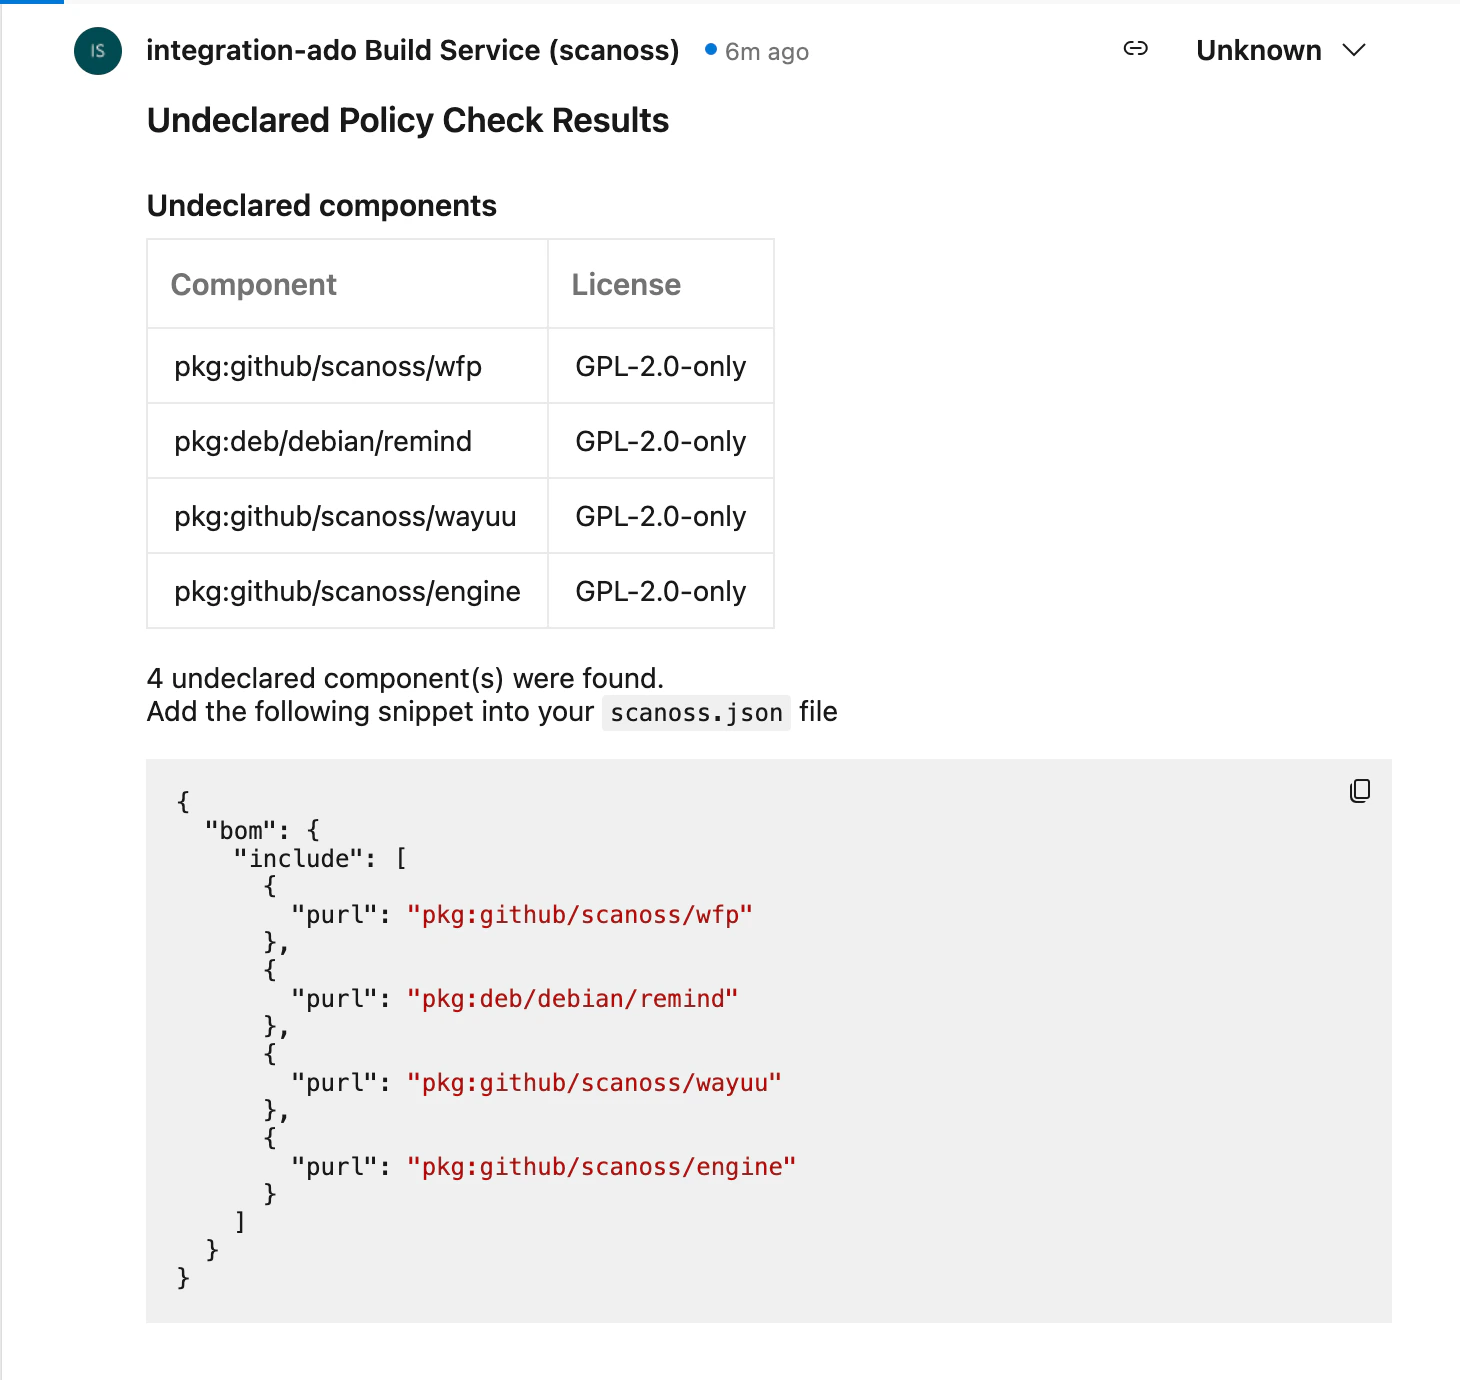Select pkg:github/scanoss/engine in the table
The width and height of the screenshot is (1460, 1380).
[346, 591]
